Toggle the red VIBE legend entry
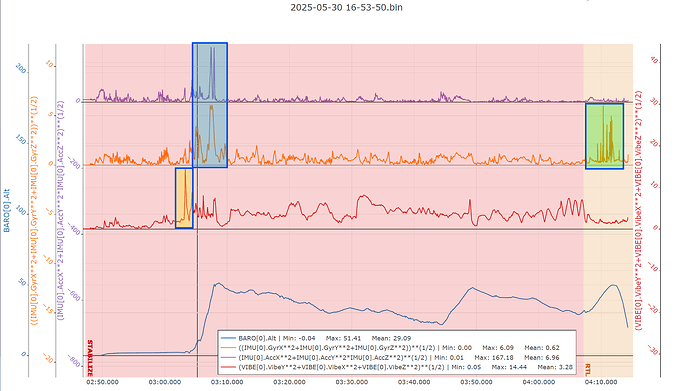 pyautogui.click(x=396, y=367)
